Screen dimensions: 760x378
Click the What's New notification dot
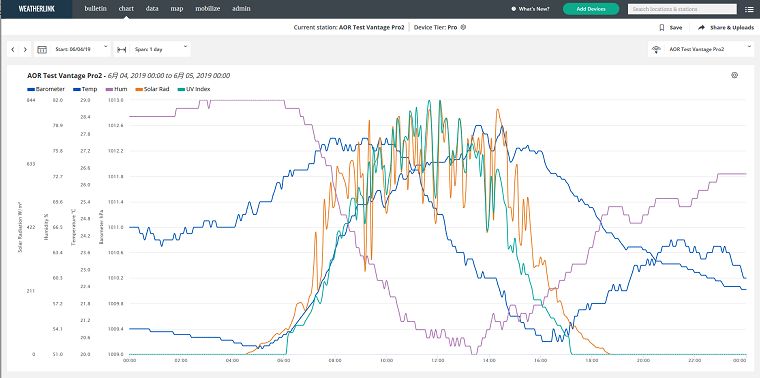click(x=514, y=9)
